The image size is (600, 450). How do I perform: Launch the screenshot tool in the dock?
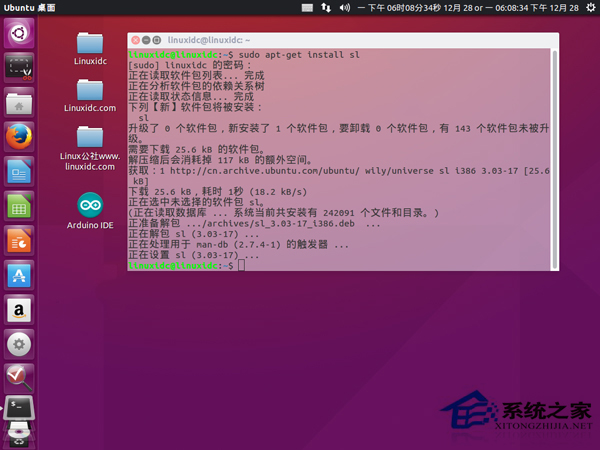pos(19,68)
